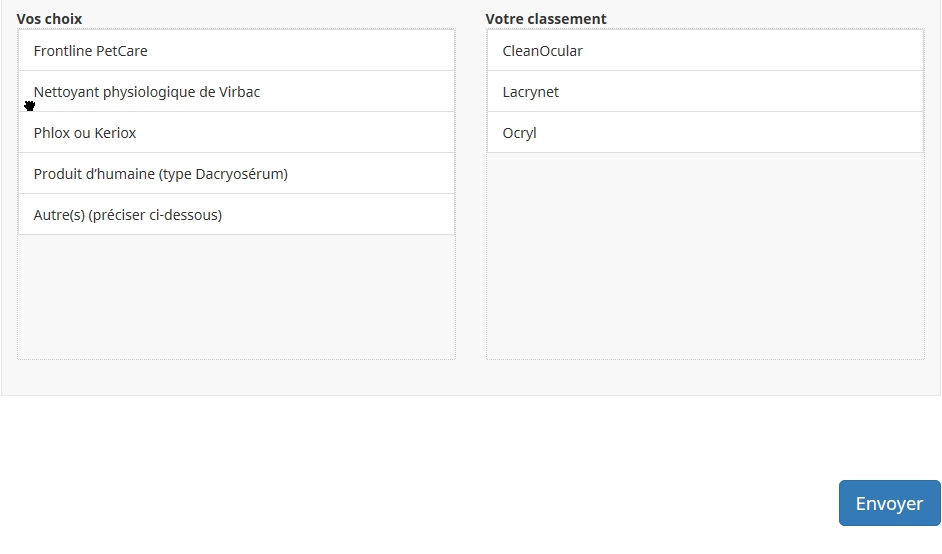
Task: Click the Vos choix heading
Action: click(x=50, y=19)
